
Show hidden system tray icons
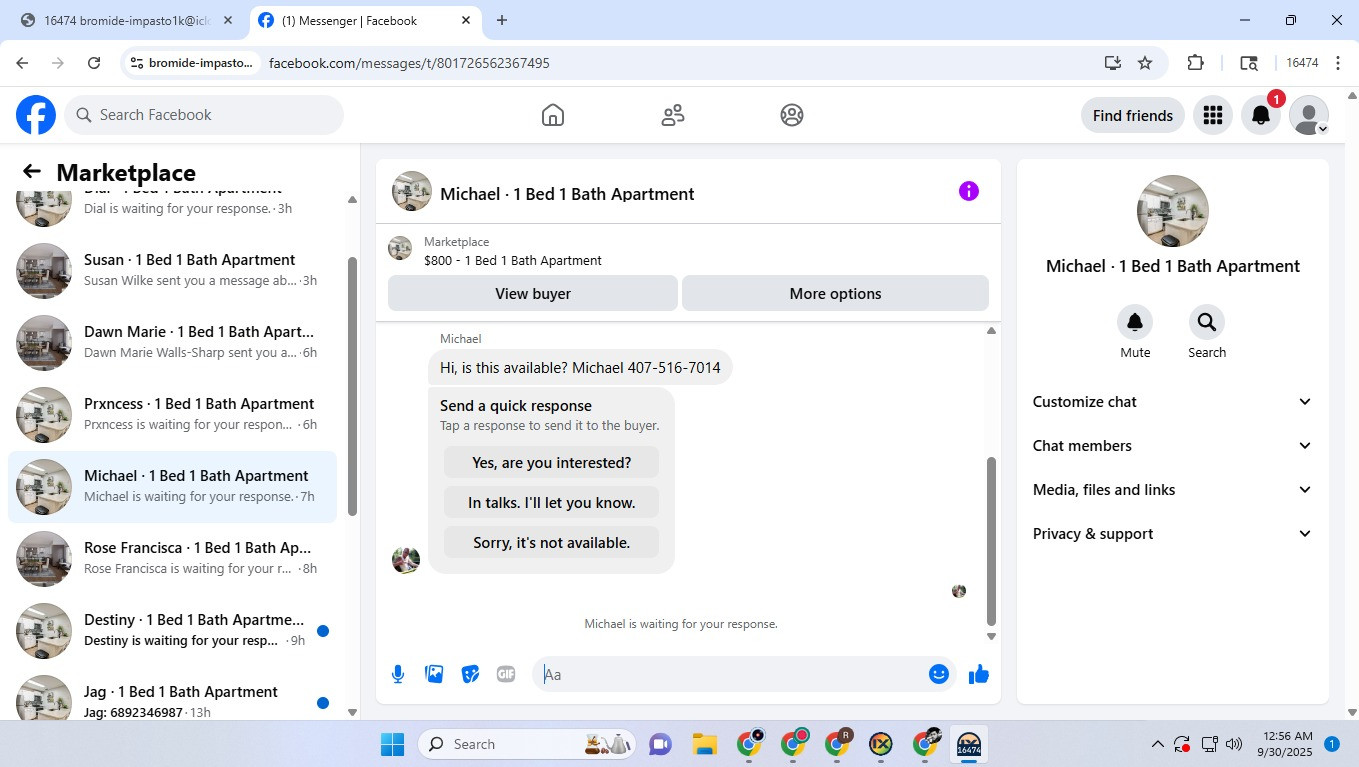1158,744
